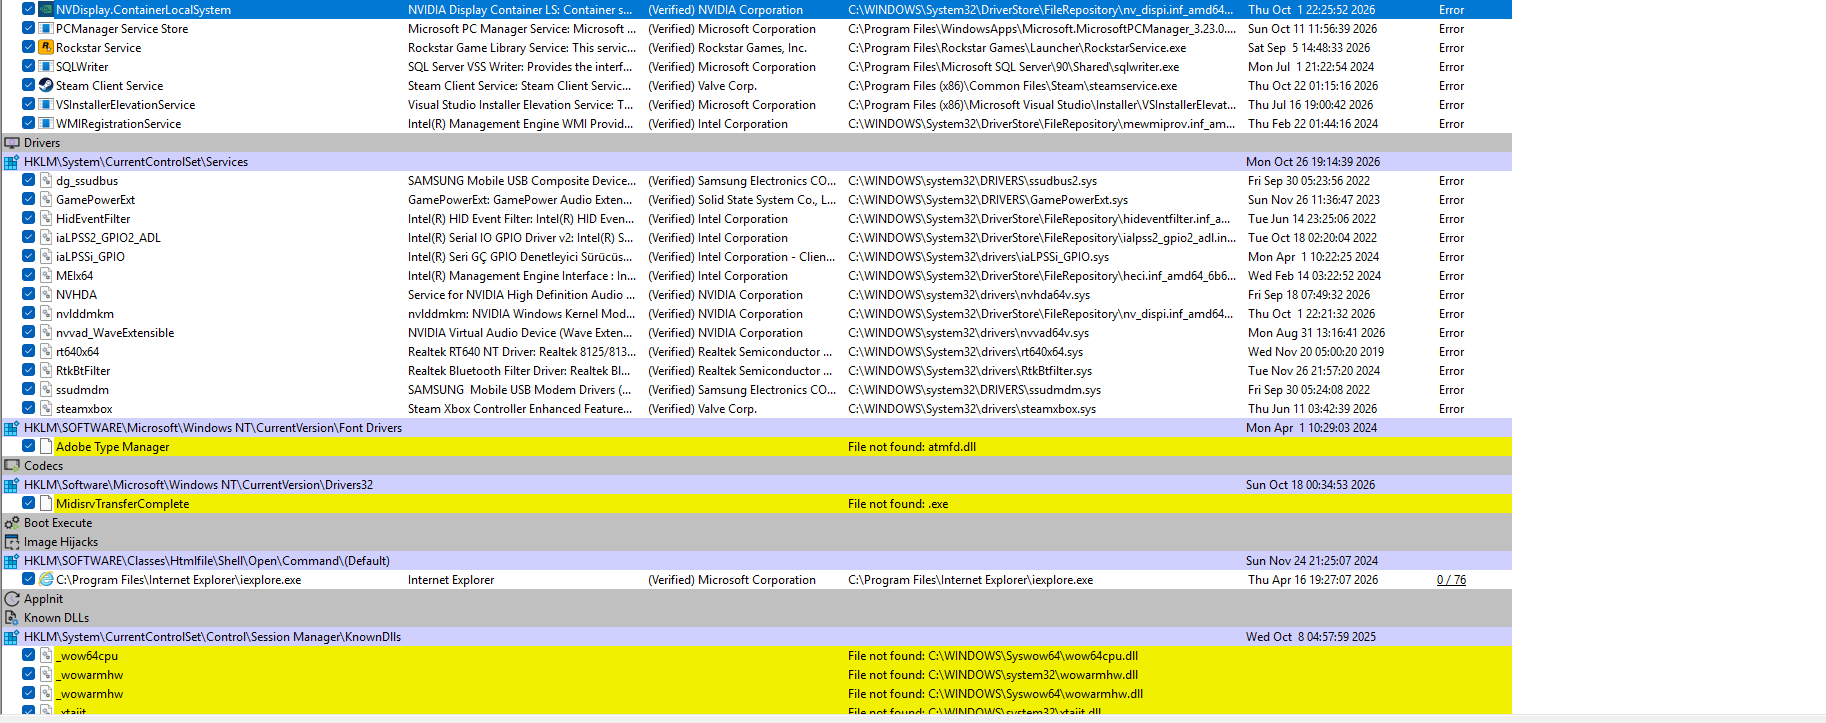Select the KnownDlls registry key row
This screenshot has width=1826, height=723.
(756, 637)
